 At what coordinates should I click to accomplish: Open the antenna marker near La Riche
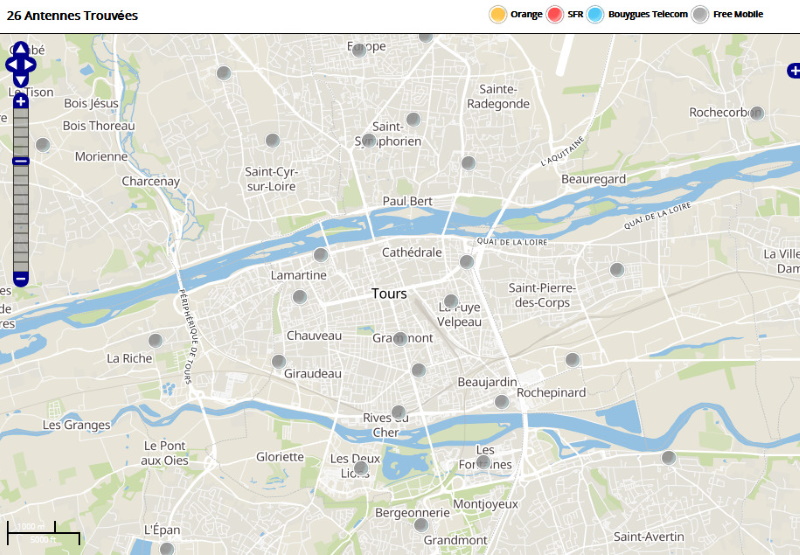click(155, 340)
